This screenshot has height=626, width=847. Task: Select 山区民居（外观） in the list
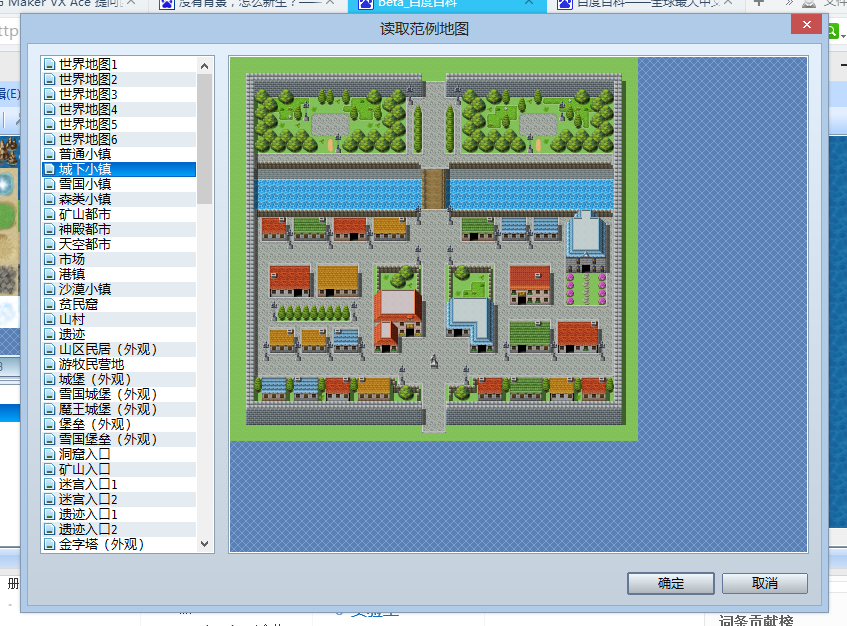point(119,349)
